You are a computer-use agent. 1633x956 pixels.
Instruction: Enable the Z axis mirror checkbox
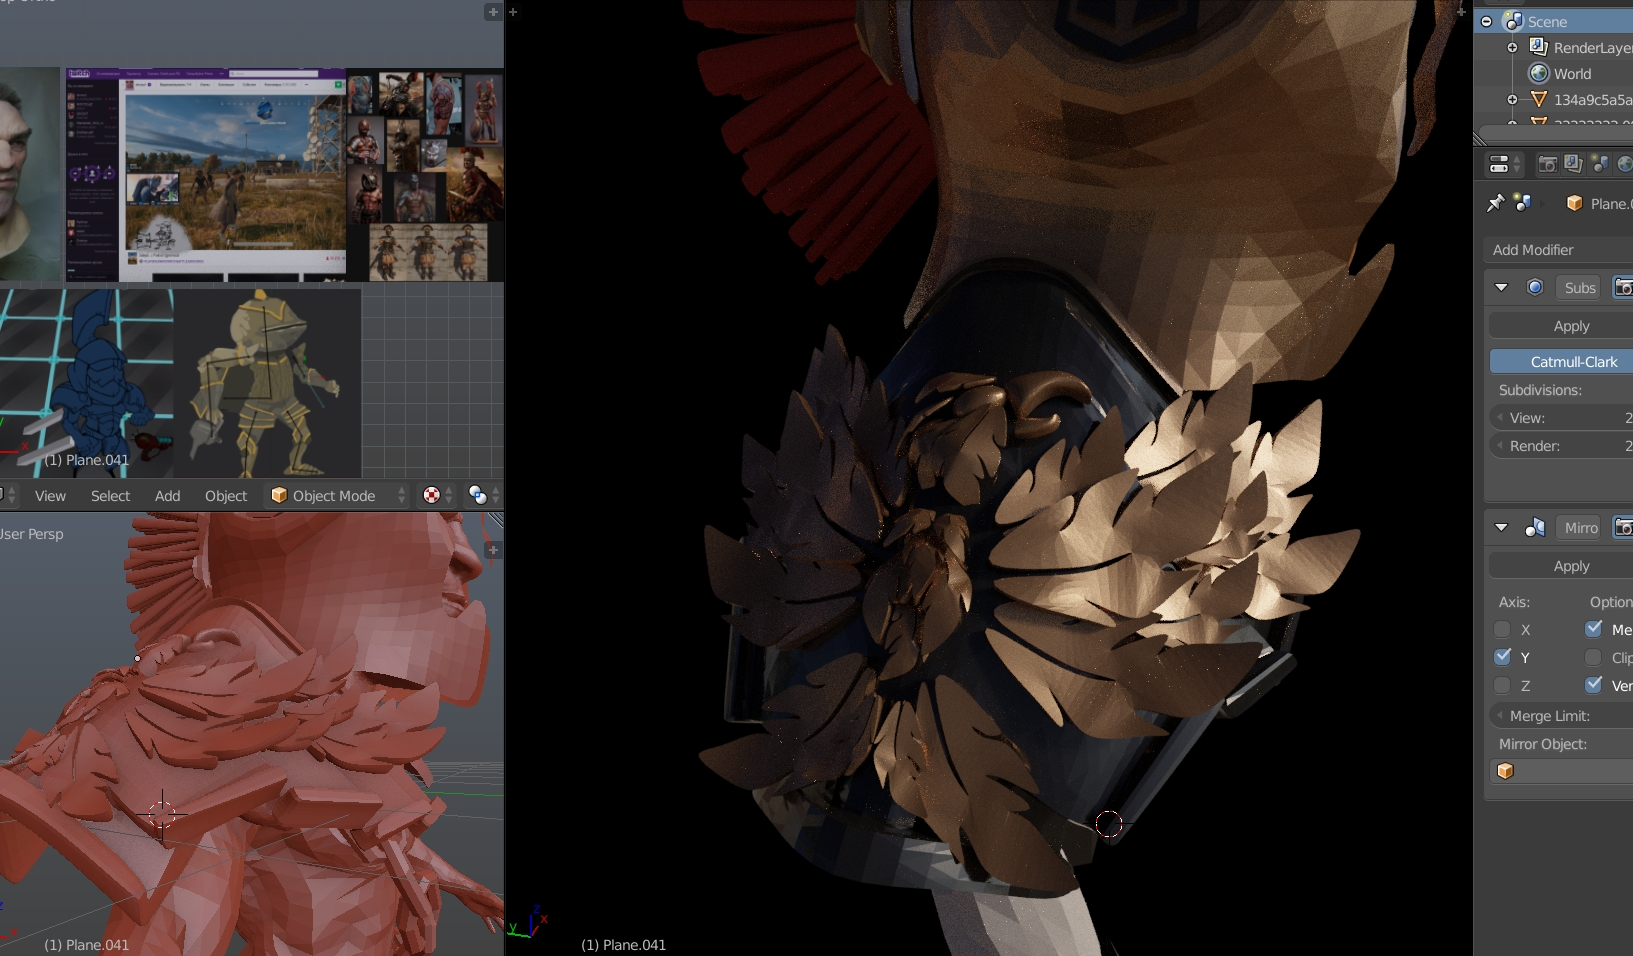pyautogui.click(x=1502, y=685)
